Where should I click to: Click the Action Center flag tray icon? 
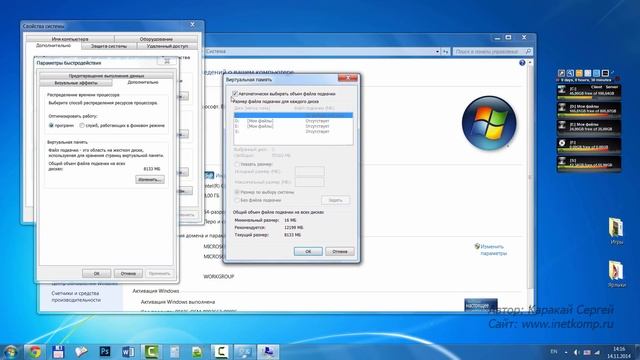[587, 352]
